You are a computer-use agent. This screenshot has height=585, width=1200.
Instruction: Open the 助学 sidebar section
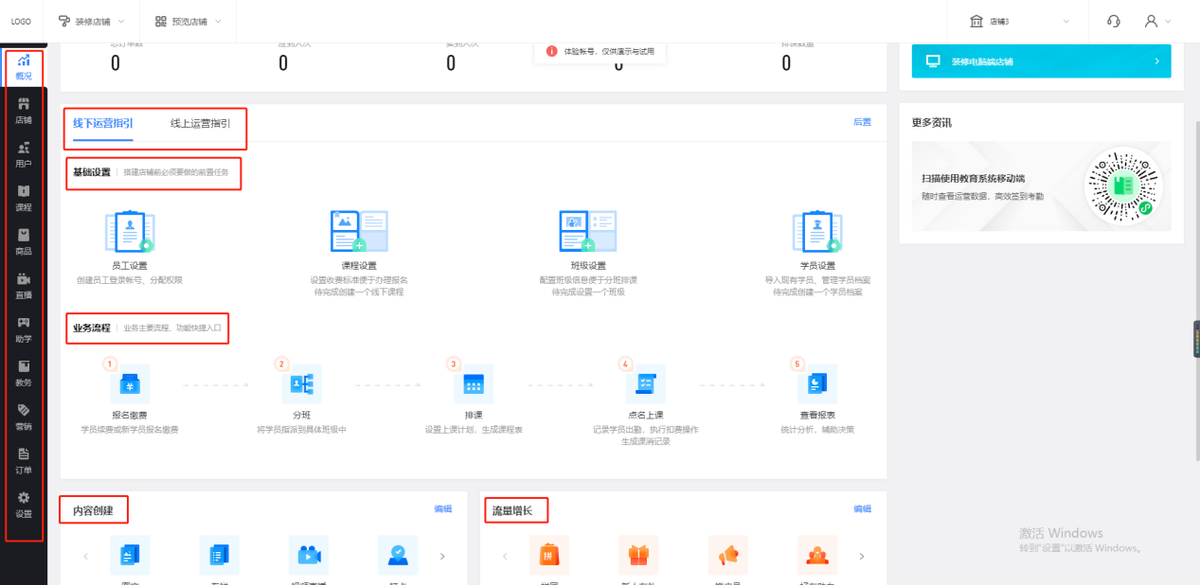[23, 330]
